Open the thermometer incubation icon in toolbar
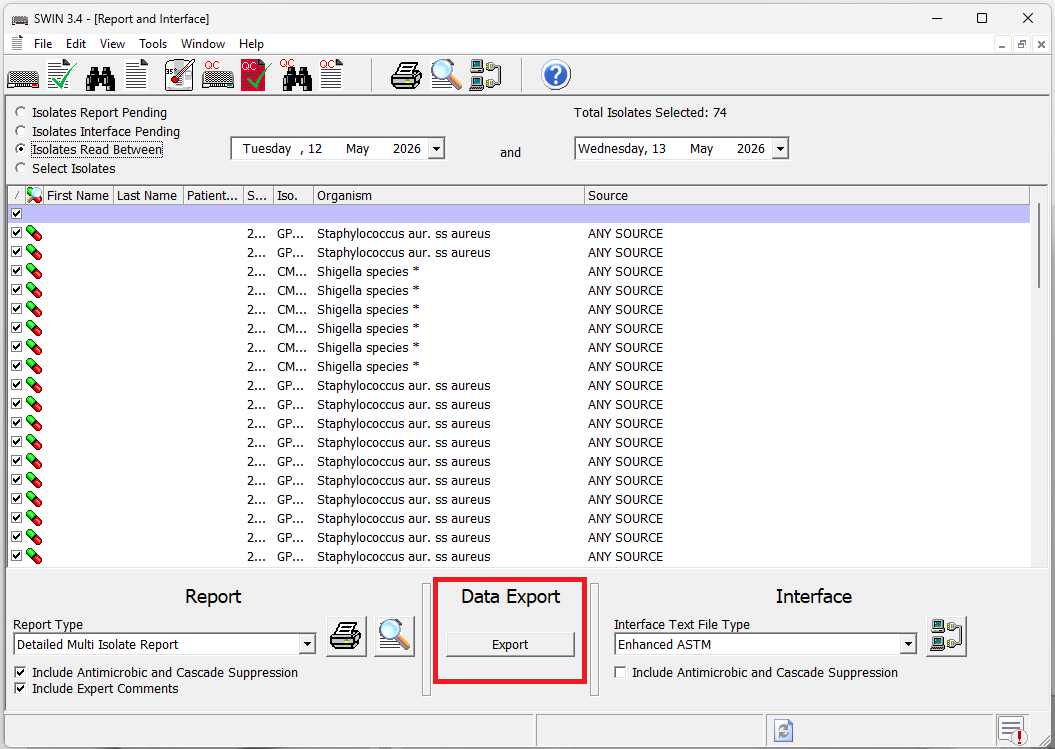1055x749 pixels. coord(179,75)
